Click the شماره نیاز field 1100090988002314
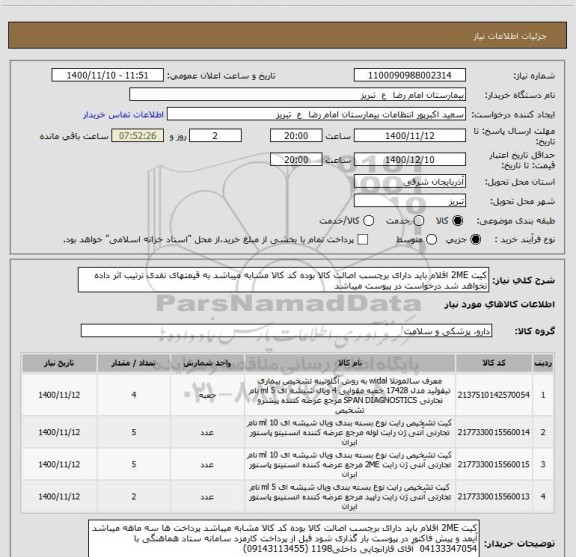 (410, 75)
